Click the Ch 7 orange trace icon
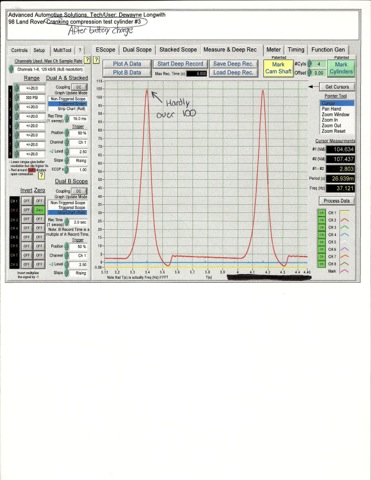The width and height of the screenshot is (371, 480). click(344, 256)
